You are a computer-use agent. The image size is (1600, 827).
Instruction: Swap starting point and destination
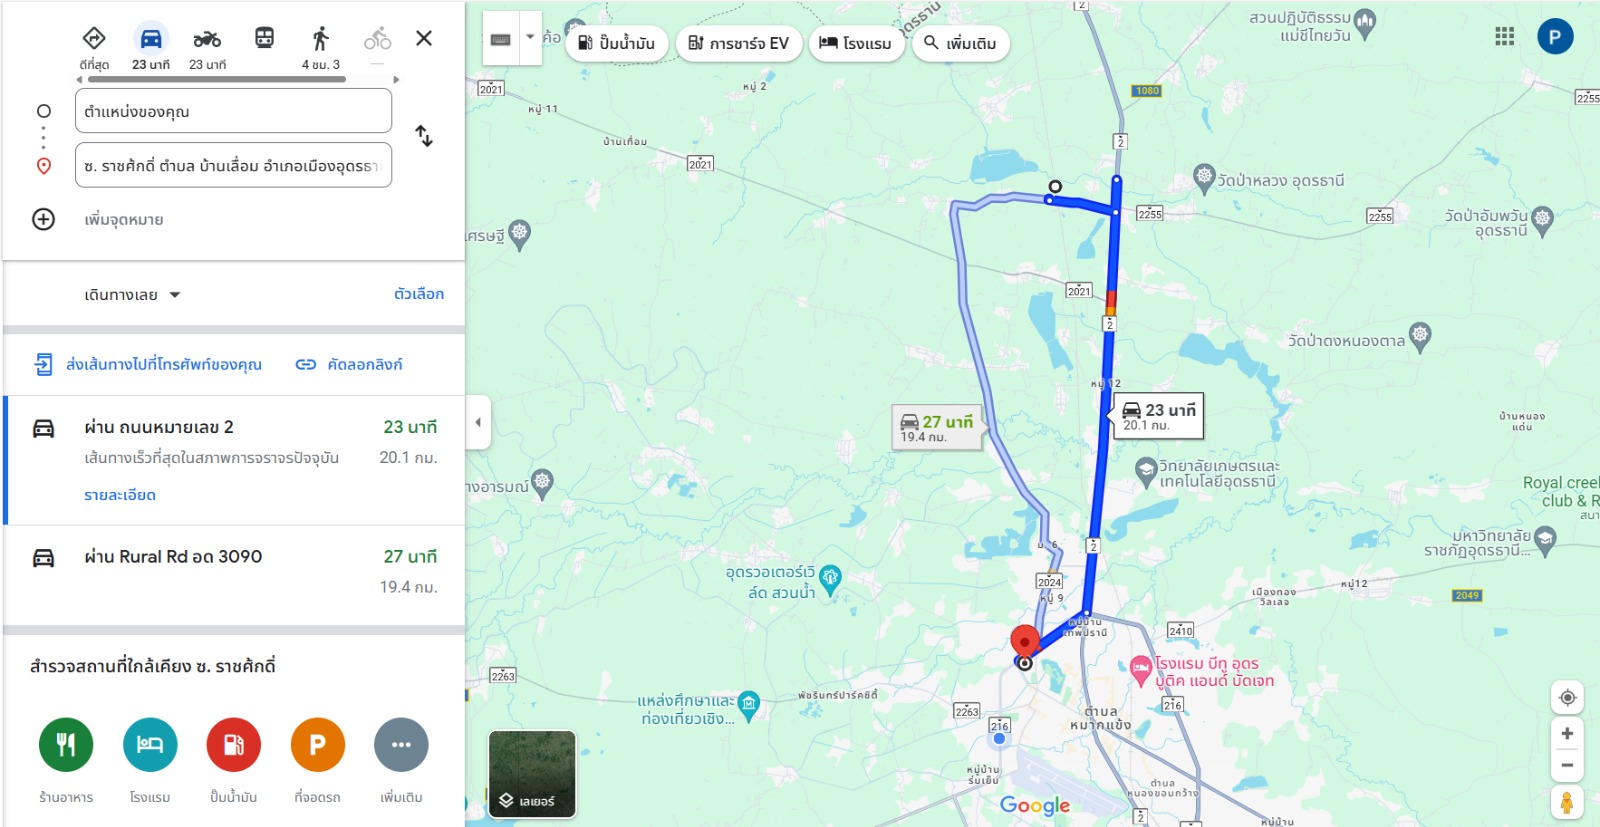pos(424,136)
